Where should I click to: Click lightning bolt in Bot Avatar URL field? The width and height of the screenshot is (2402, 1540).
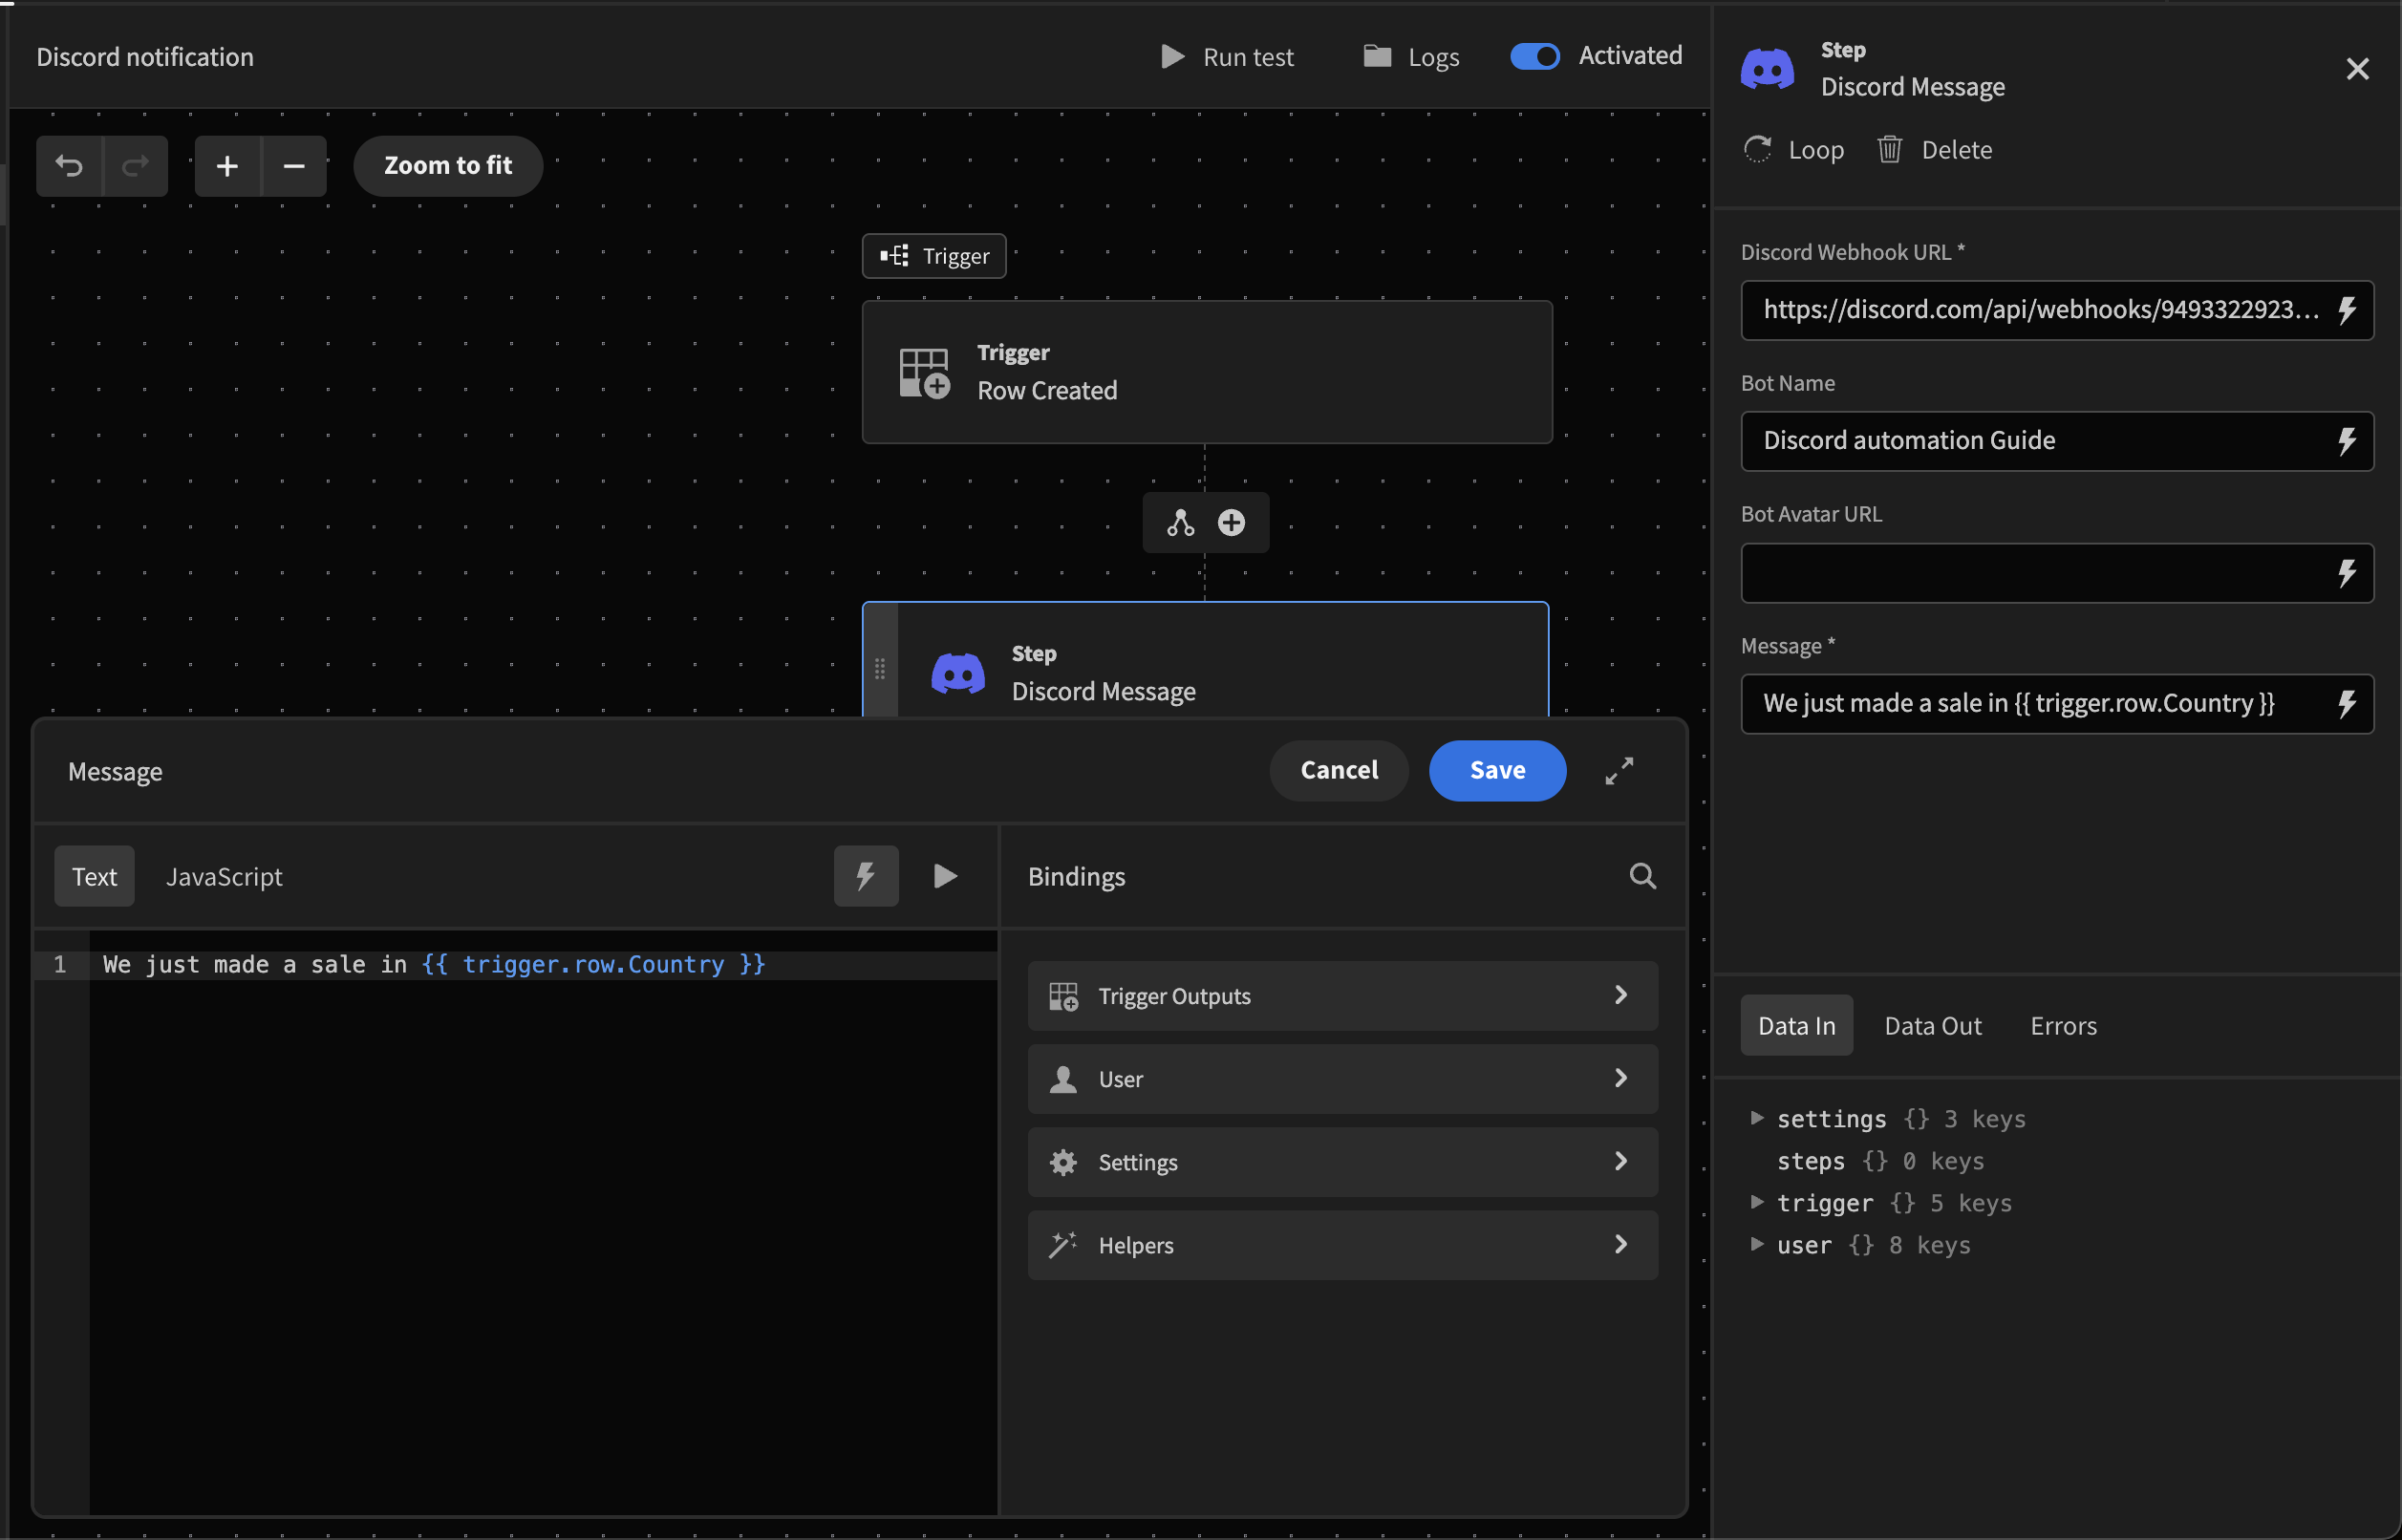2346,573
